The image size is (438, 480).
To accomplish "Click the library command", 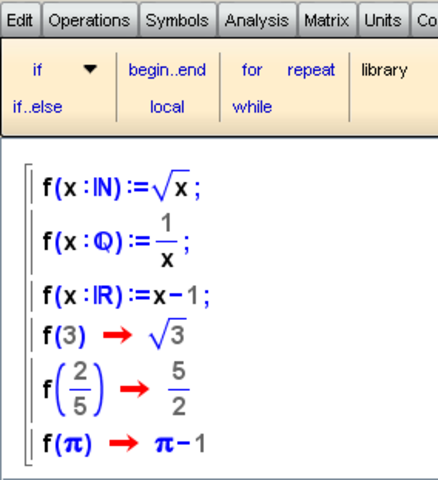I will (x=384, y=70).
